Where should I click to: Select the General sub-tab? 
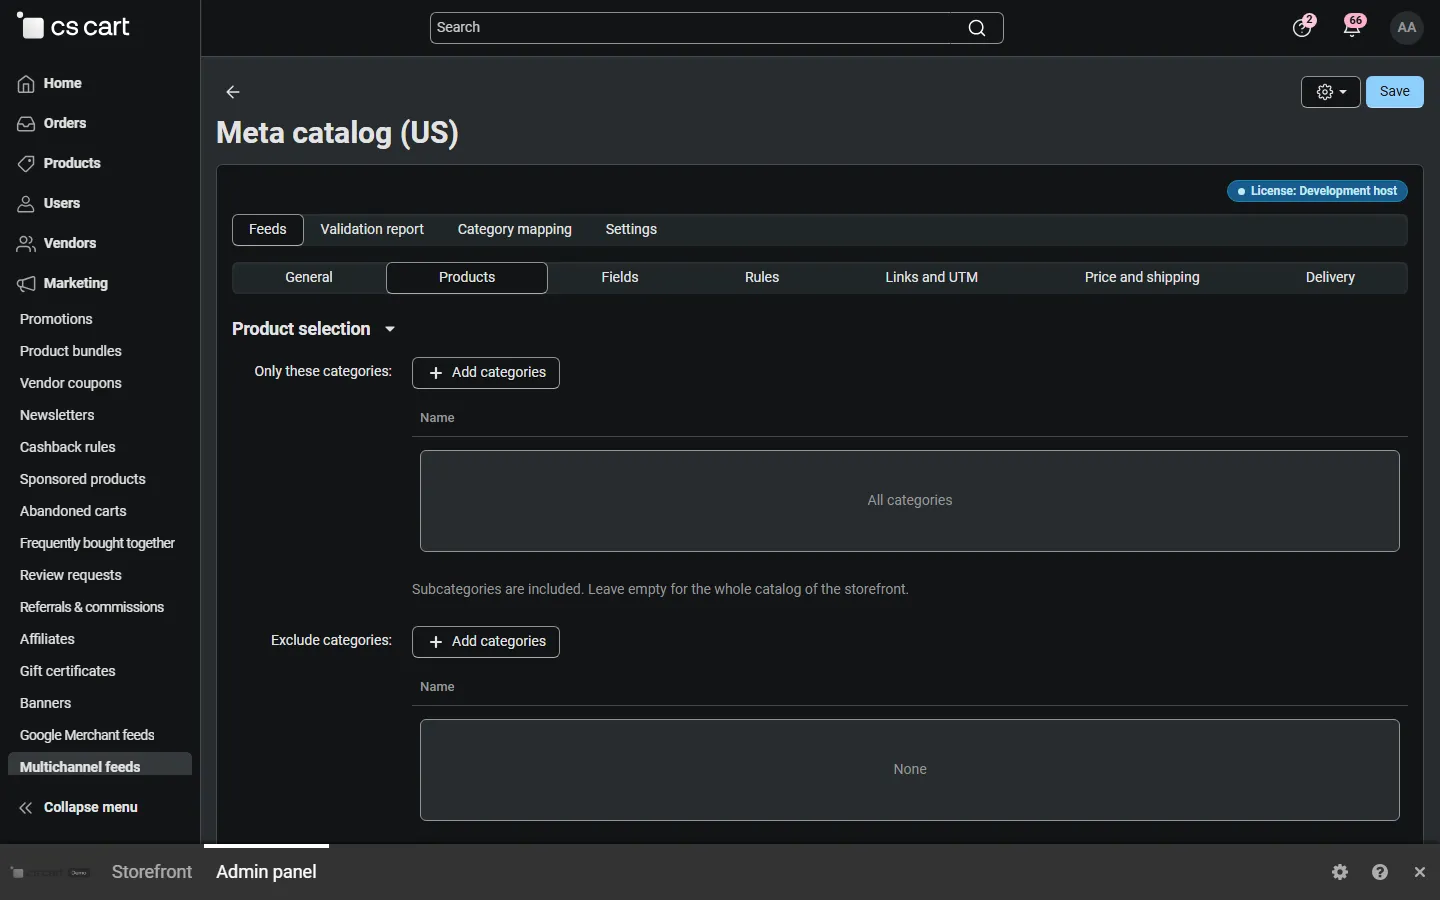(309, 278)
